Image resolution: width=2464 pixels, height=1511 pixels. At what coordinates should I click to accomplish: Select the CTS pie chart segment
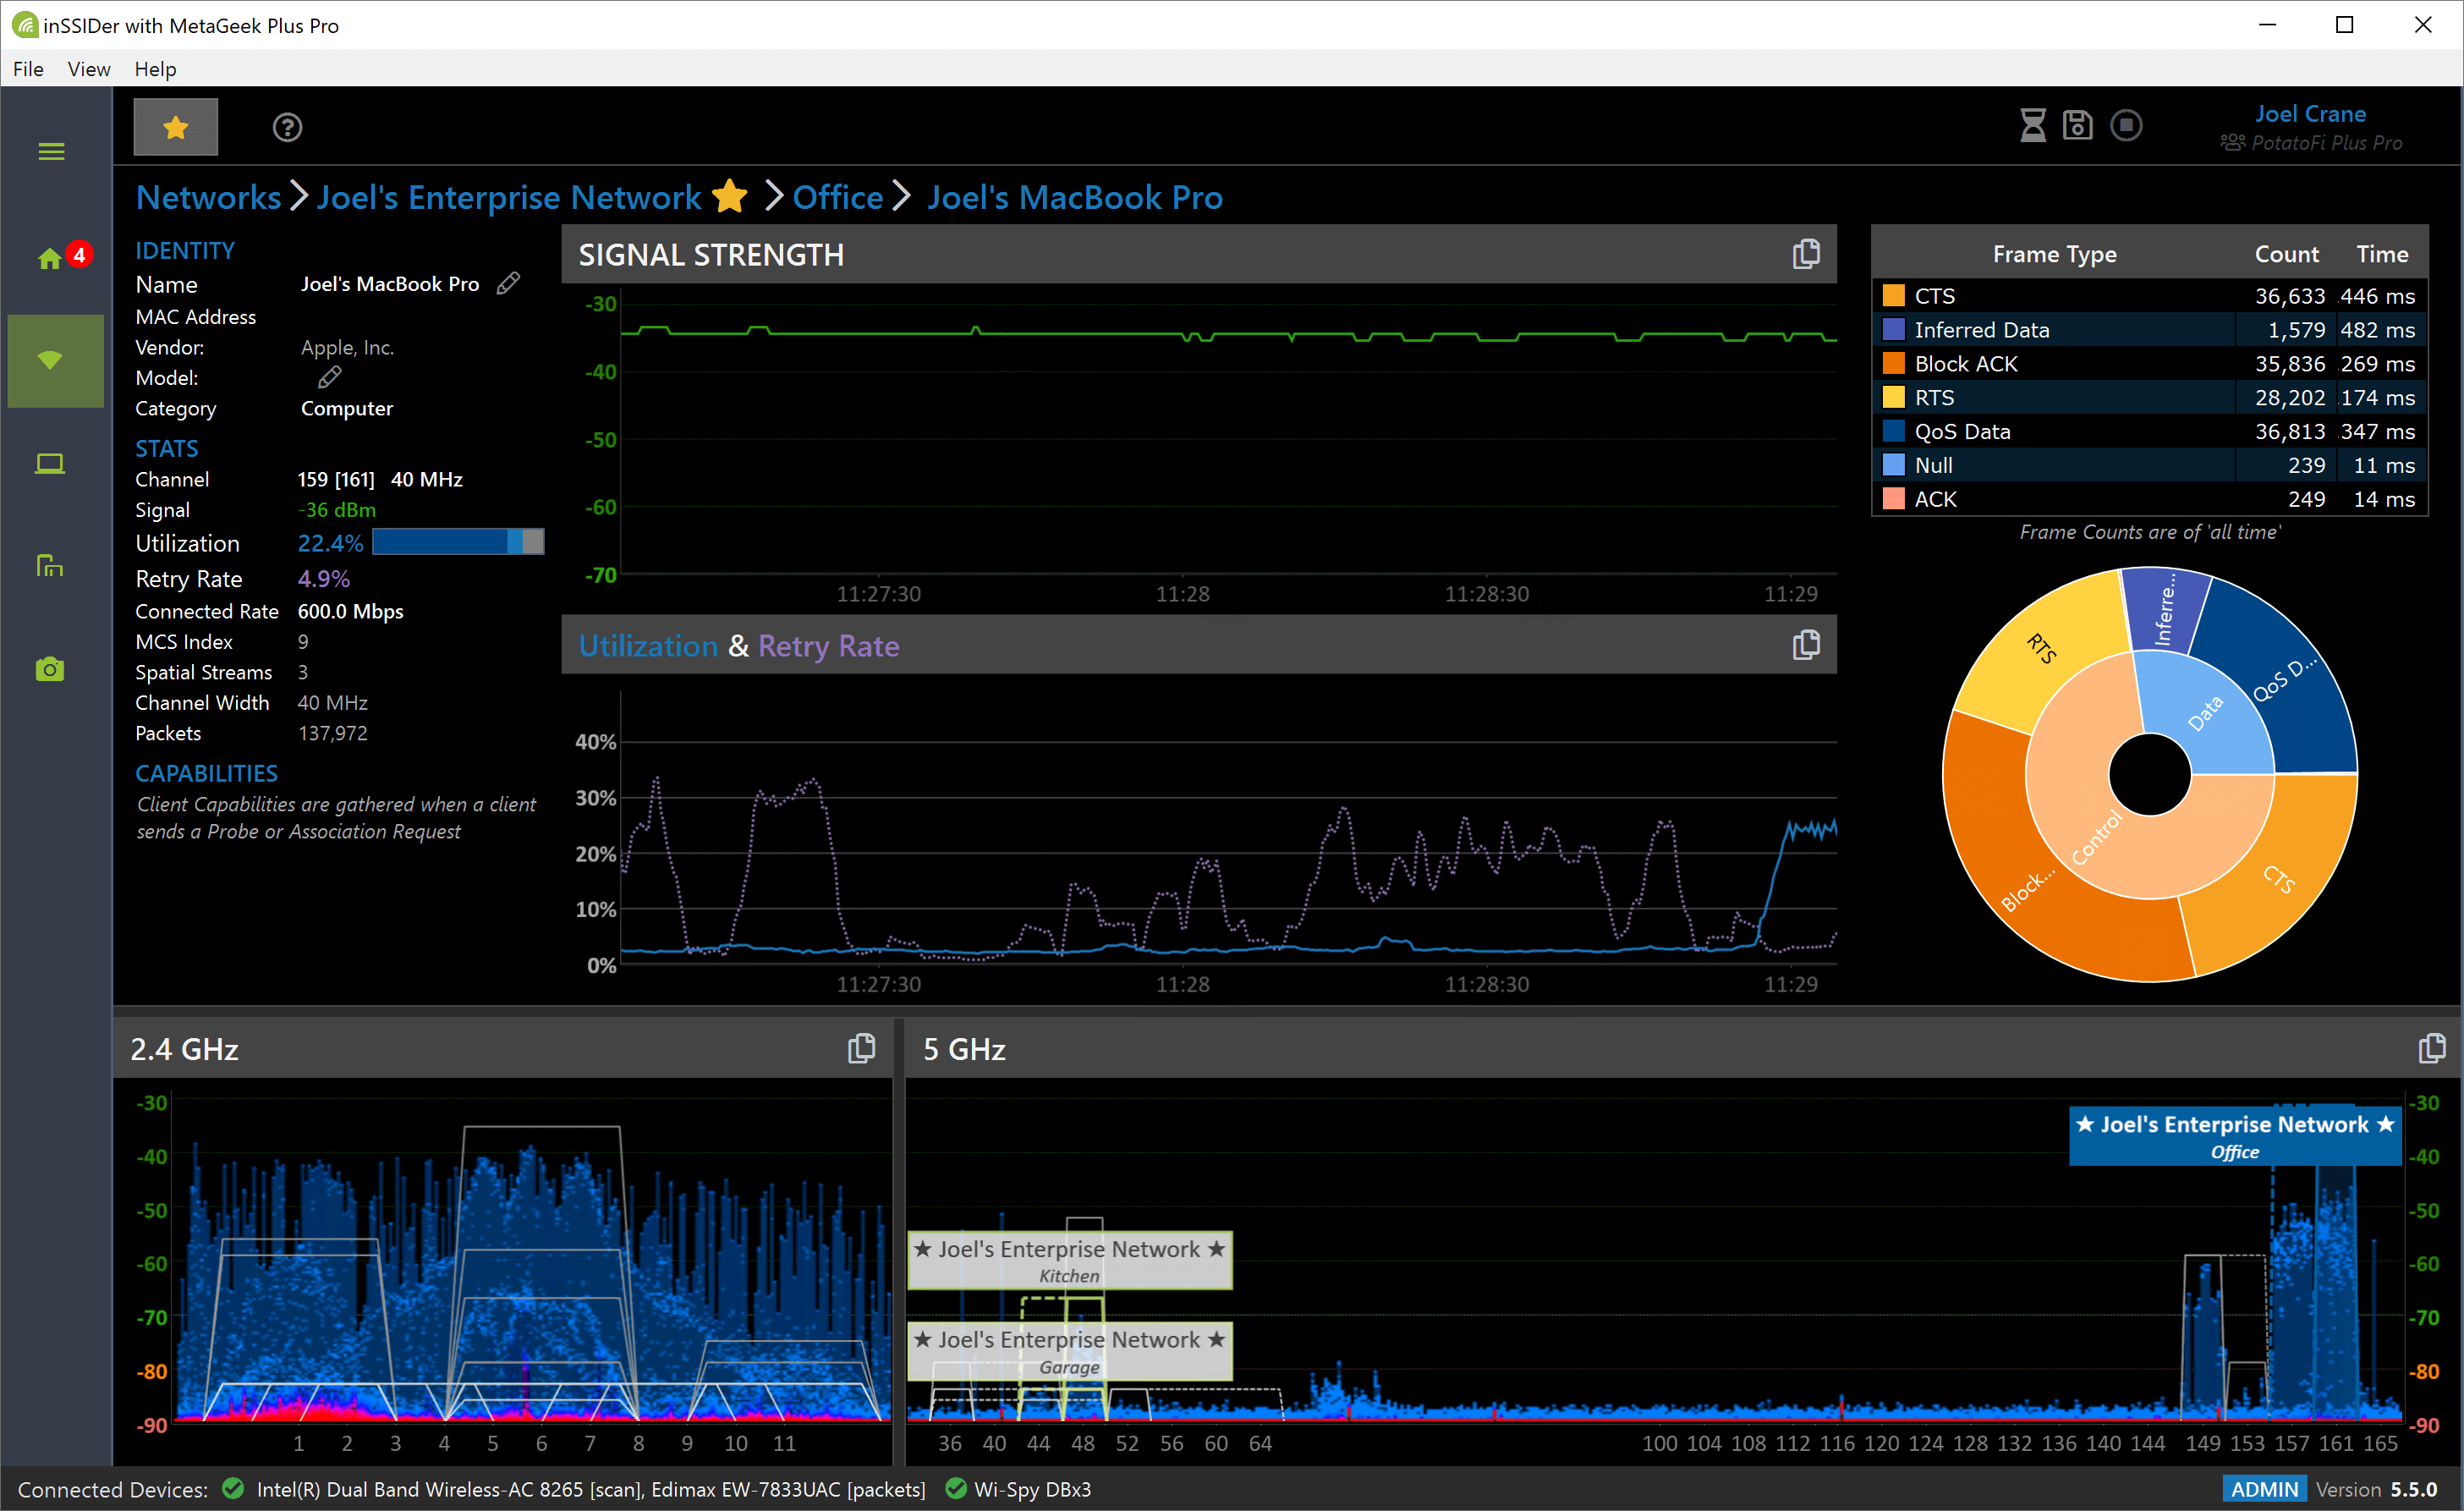(x=2279, y=878)
